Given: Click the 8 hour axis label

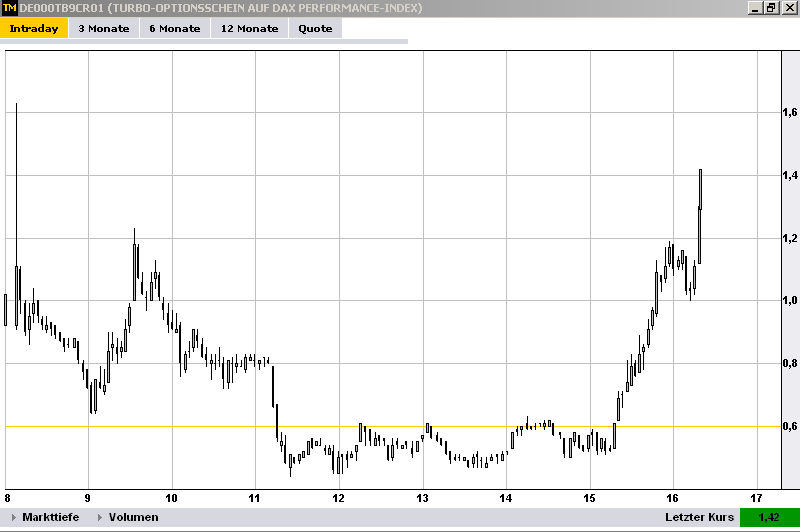Looking at the screenshot, I should (x=7, y=498).
